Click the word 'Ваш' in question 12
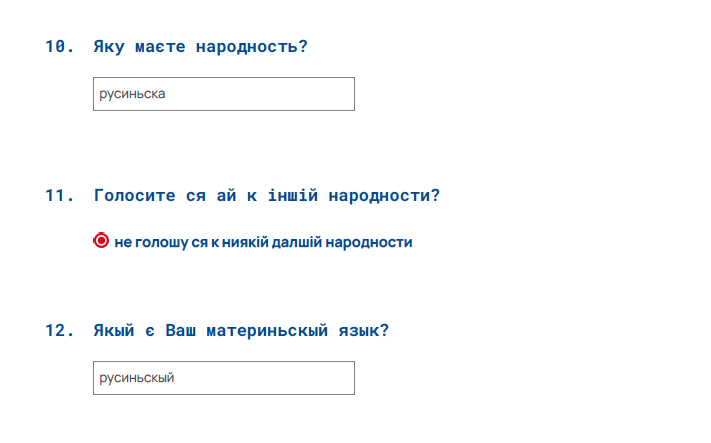 click(x=180, y=330)
